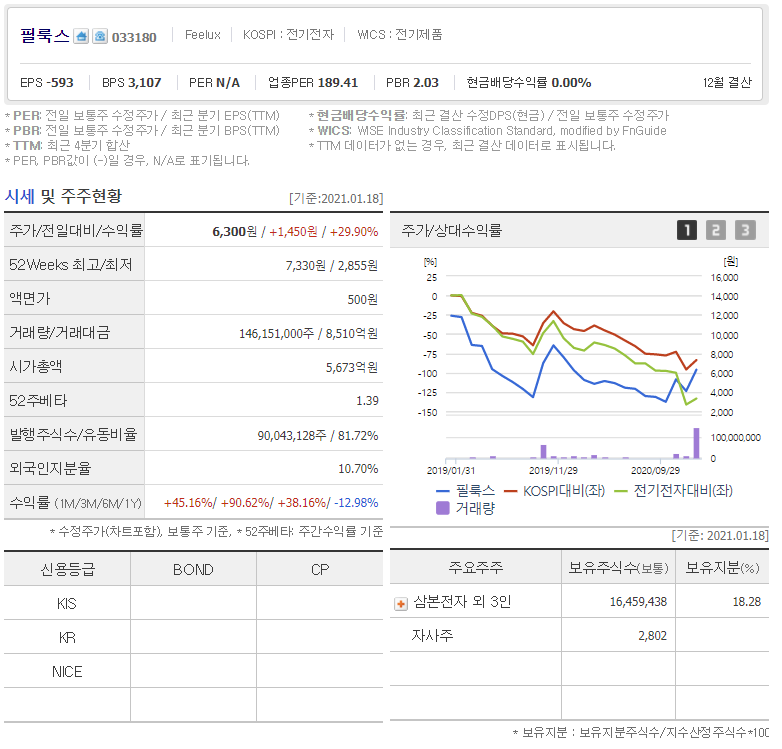Screen dimensions: 782x749
Task: Click KOSPI : 전기전자 classification text
Action: coord(288,34)
